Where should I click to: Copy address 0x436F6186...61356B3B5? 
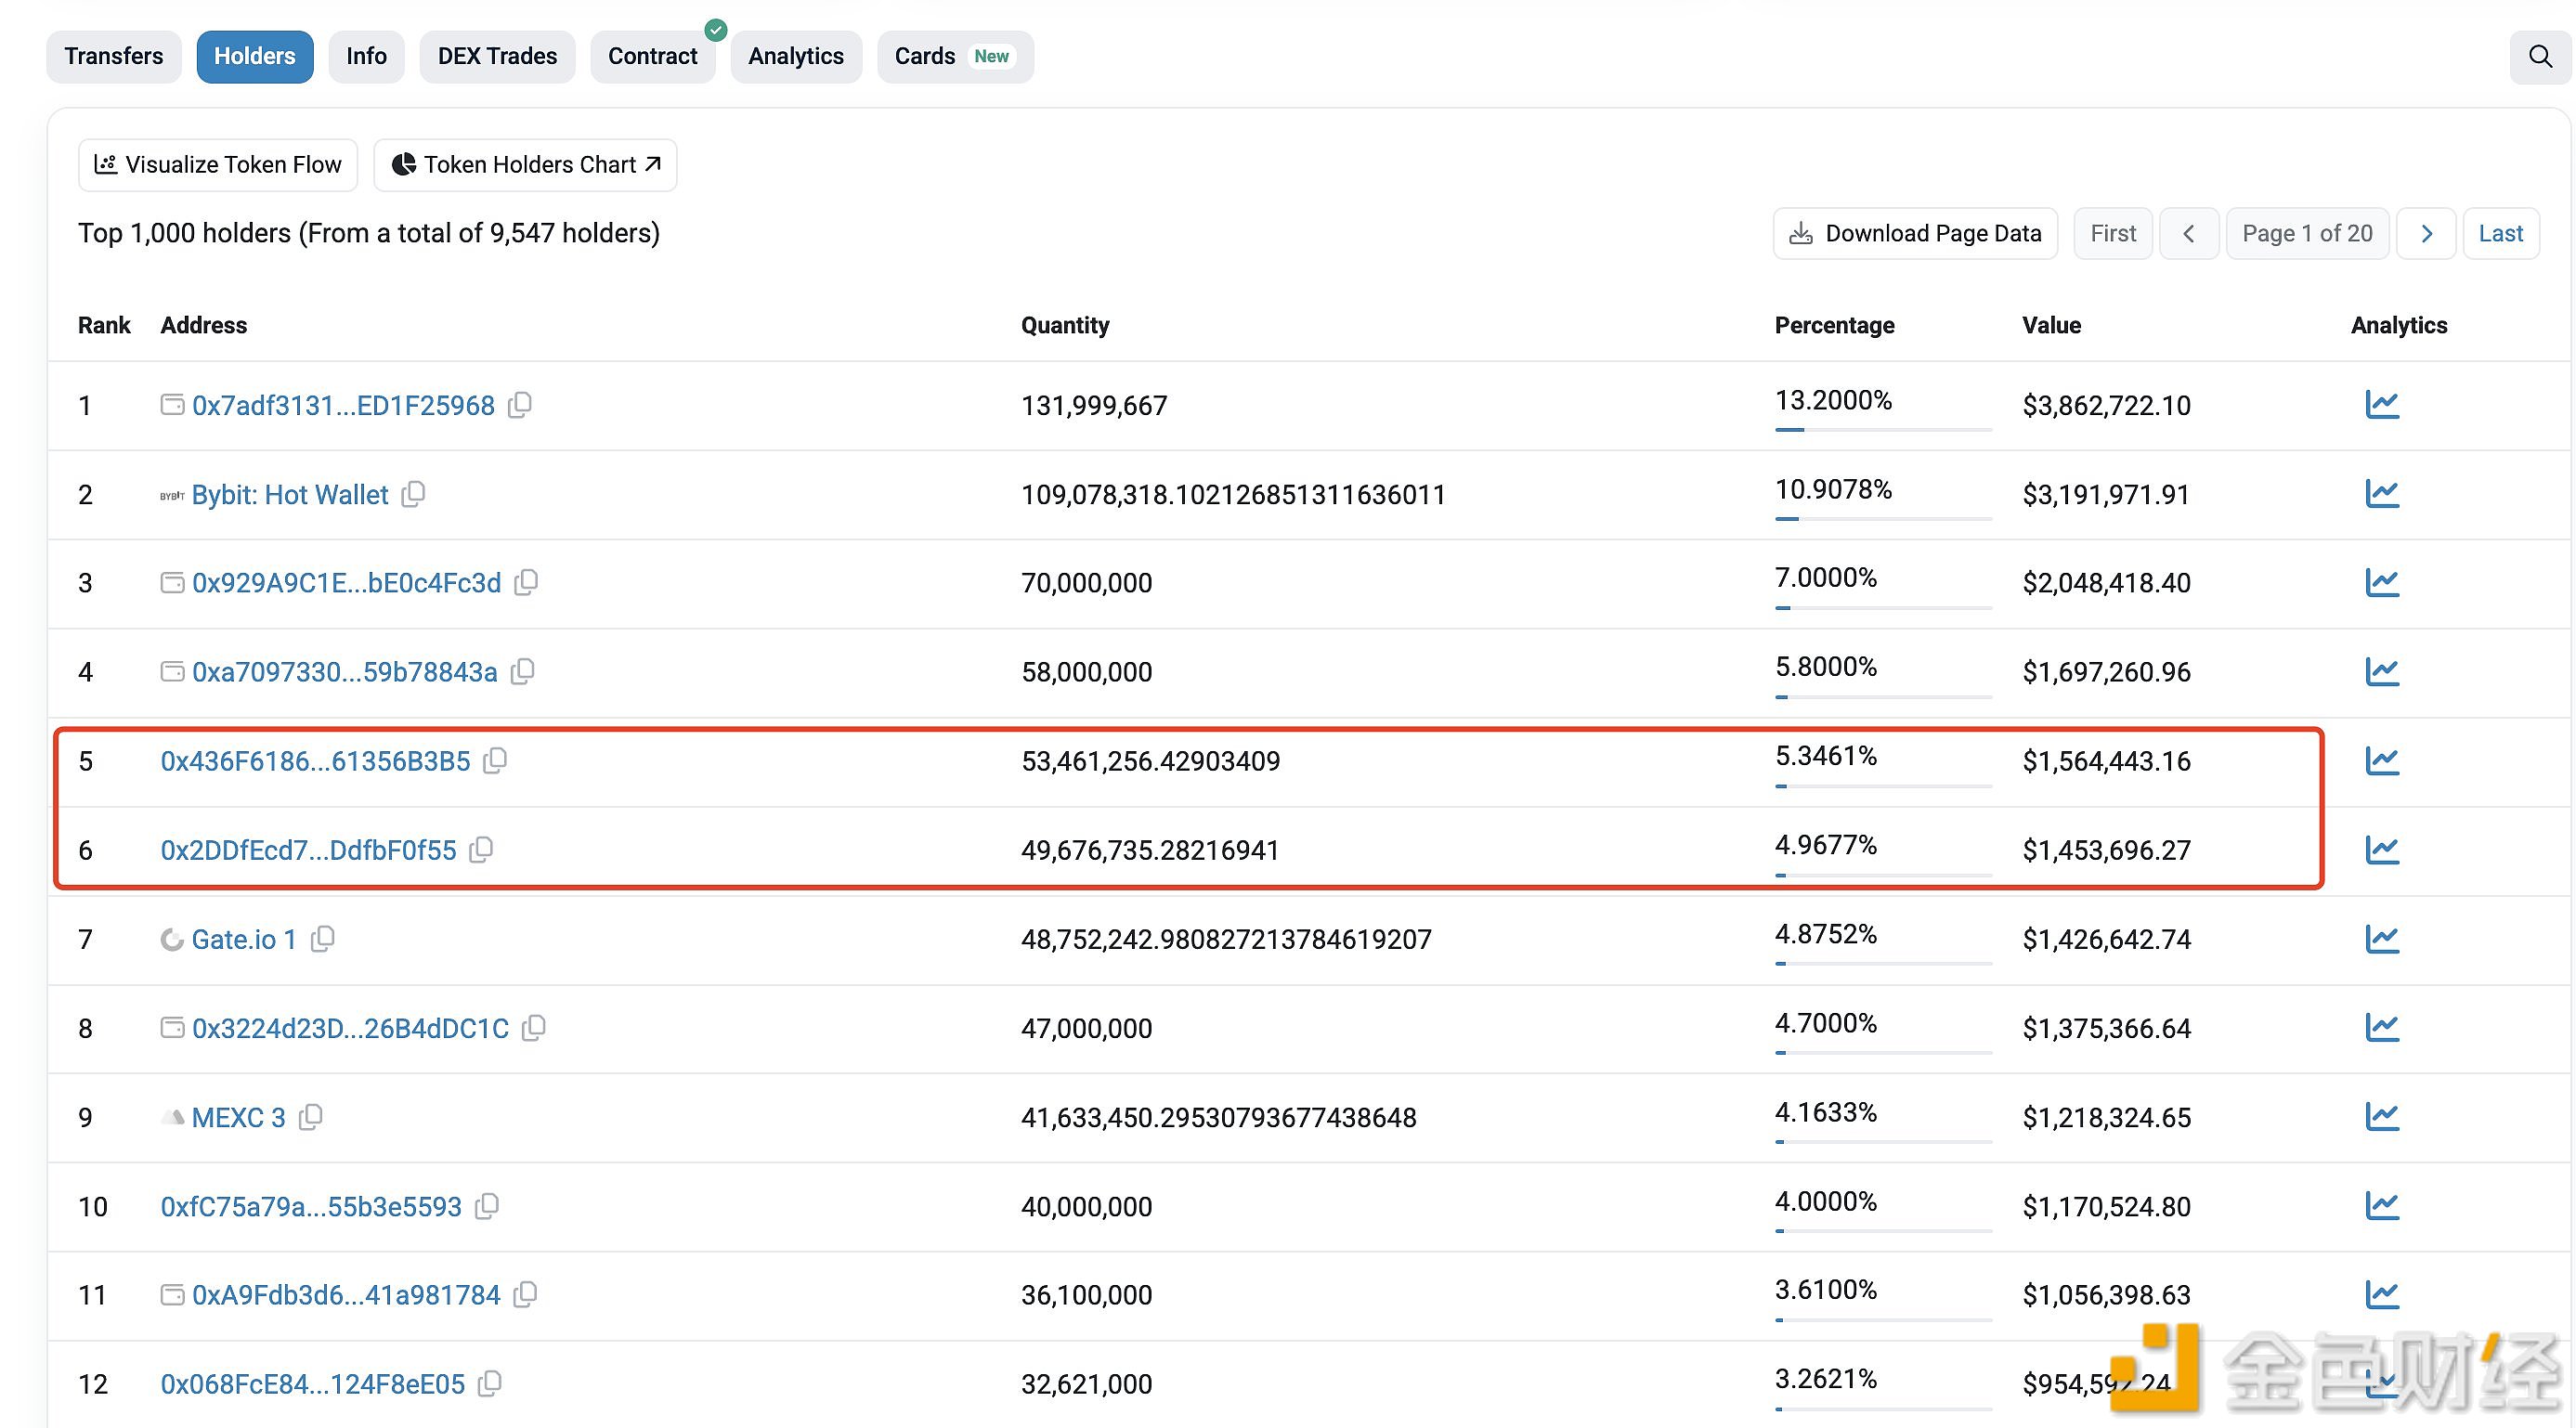point(495,761)
